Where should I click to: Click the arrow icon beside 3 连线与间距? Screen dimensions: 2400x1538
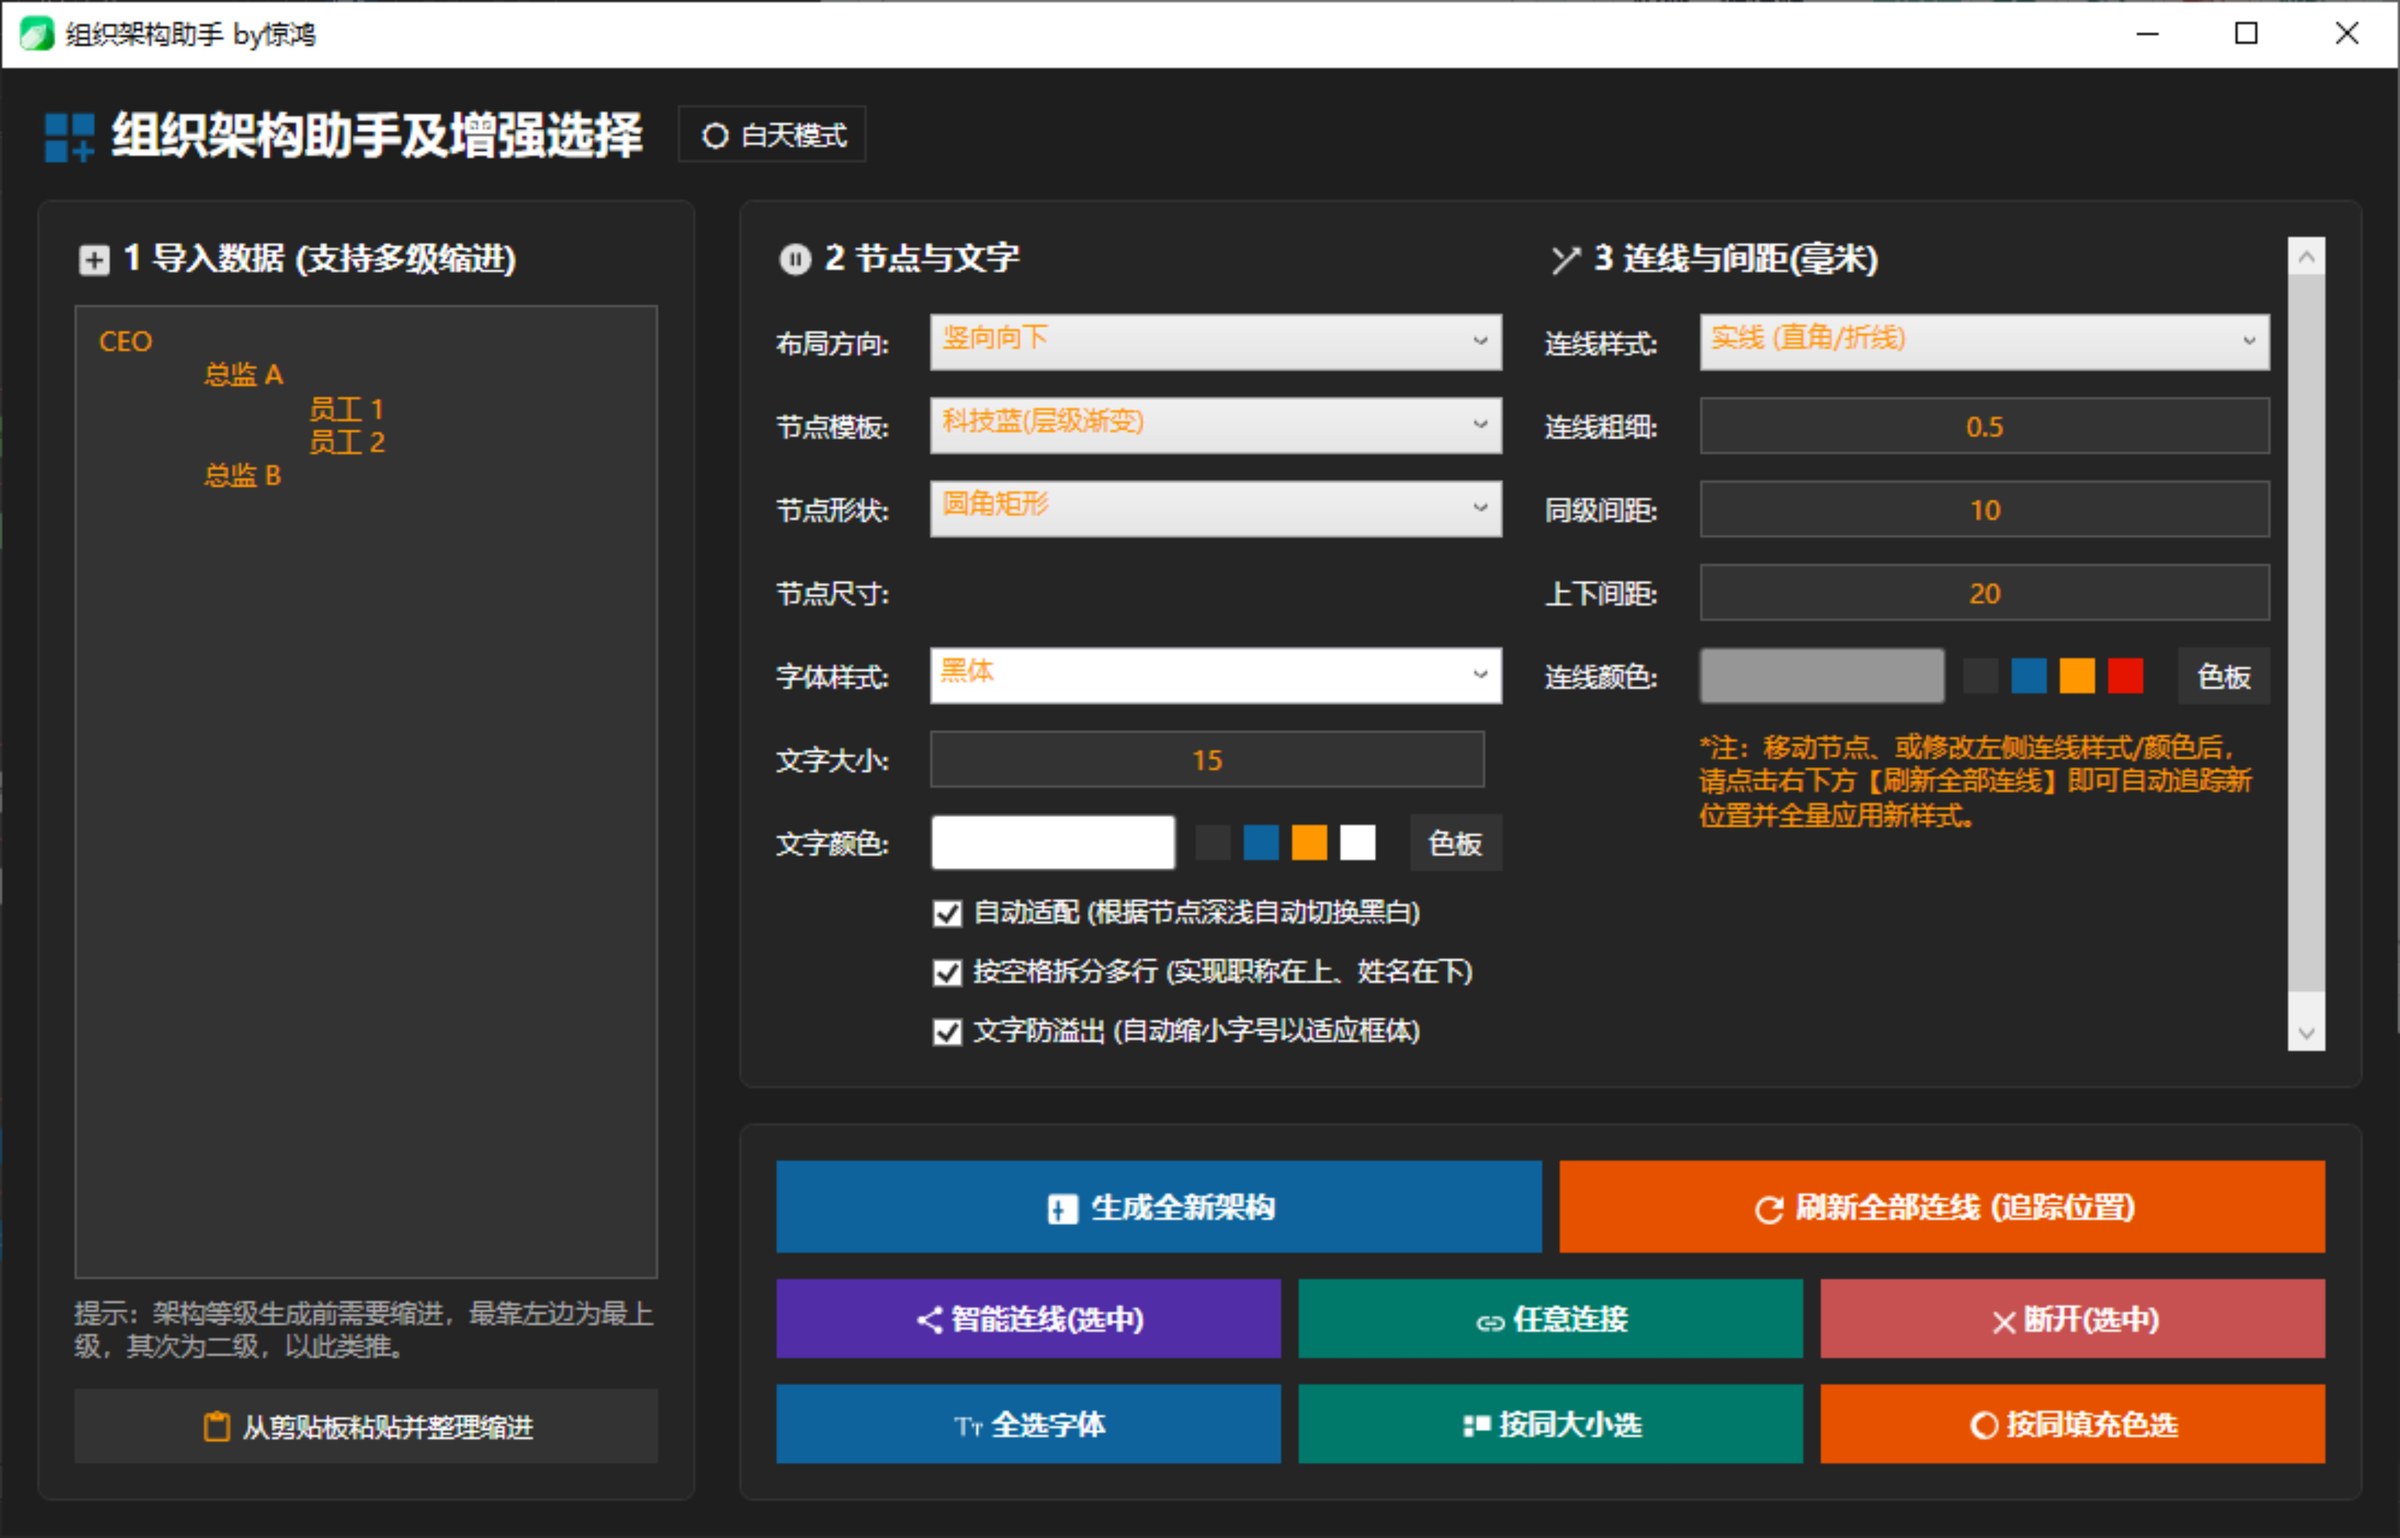pyautogui.click(x=1566, y=260)
